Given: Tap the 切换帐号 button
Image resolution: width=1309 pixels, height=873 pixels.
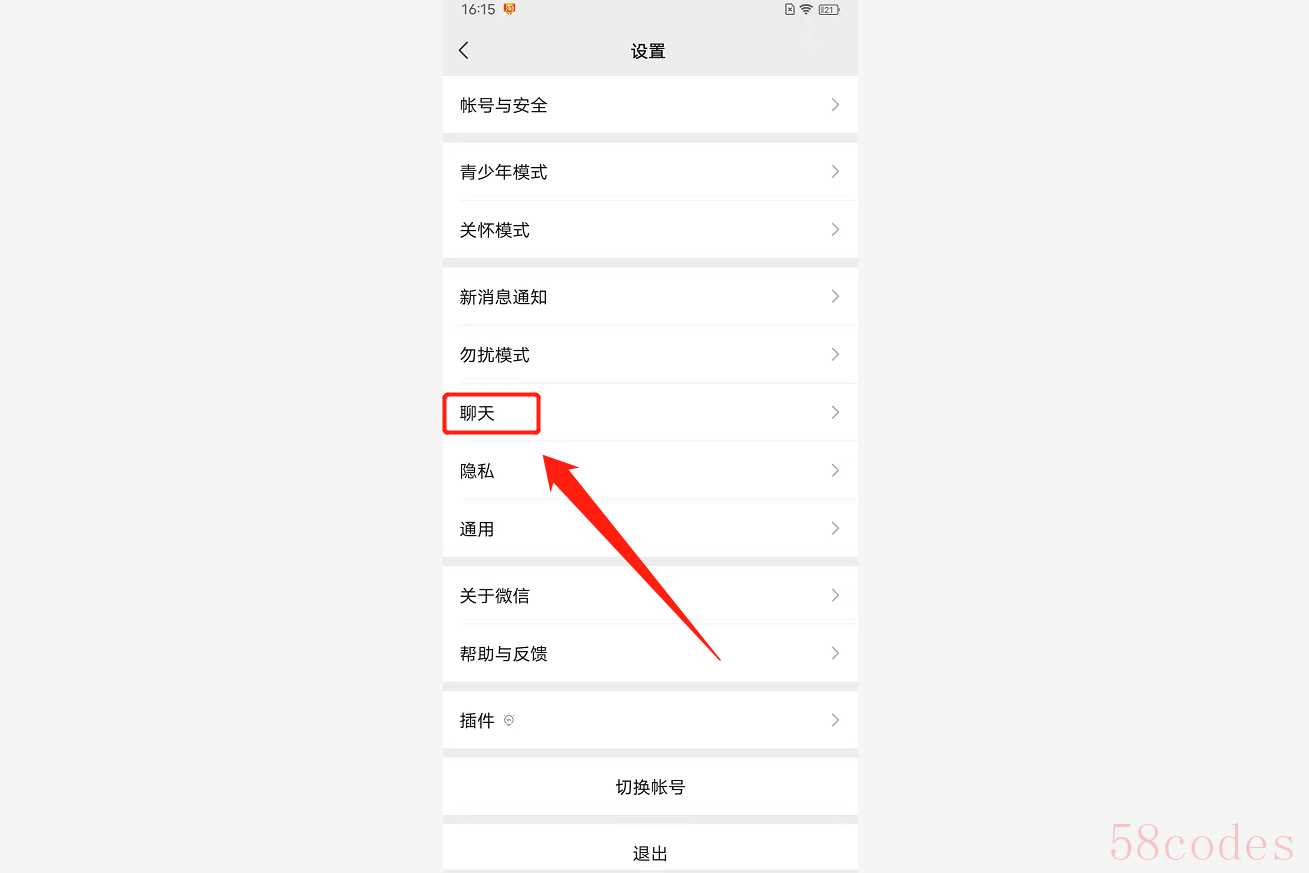Looking at the screenshot, I should [x=650, y=787].
